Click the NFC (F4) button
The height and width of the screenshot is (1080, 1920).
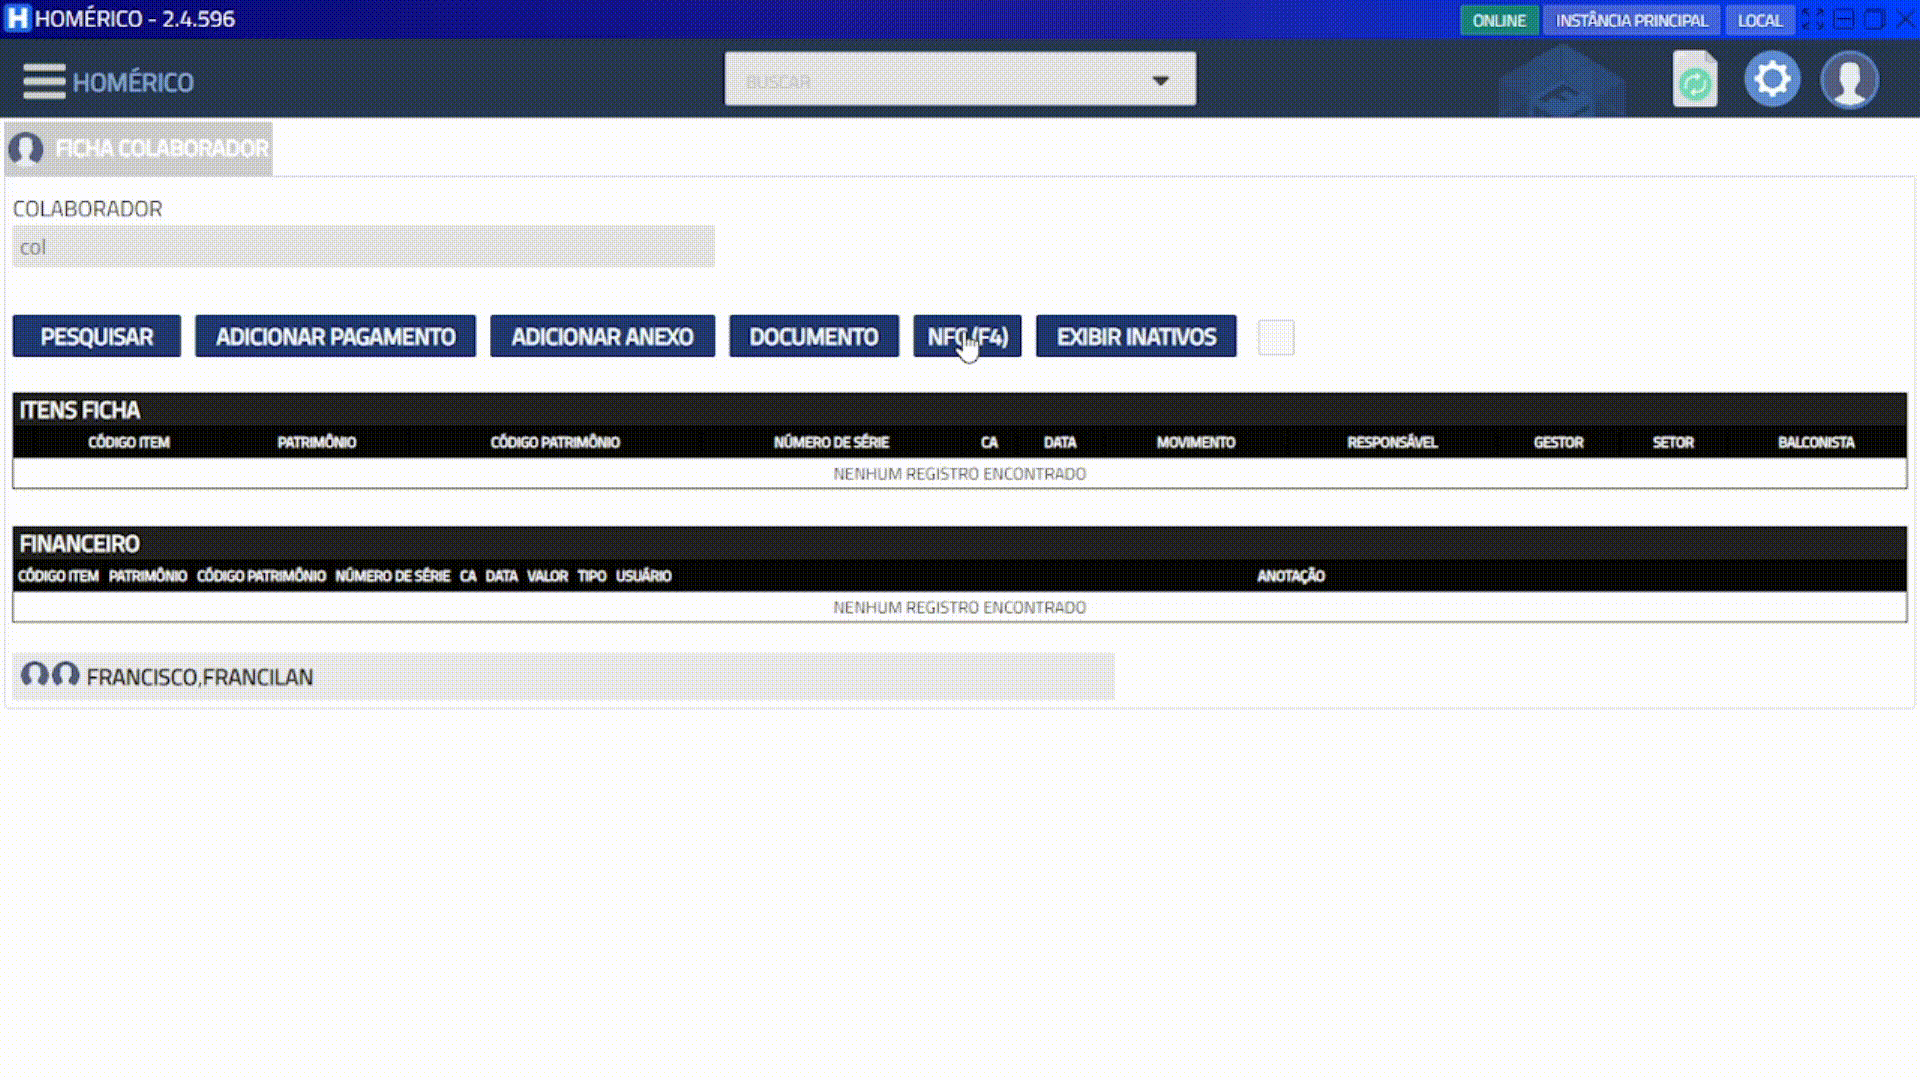point(967,337)
